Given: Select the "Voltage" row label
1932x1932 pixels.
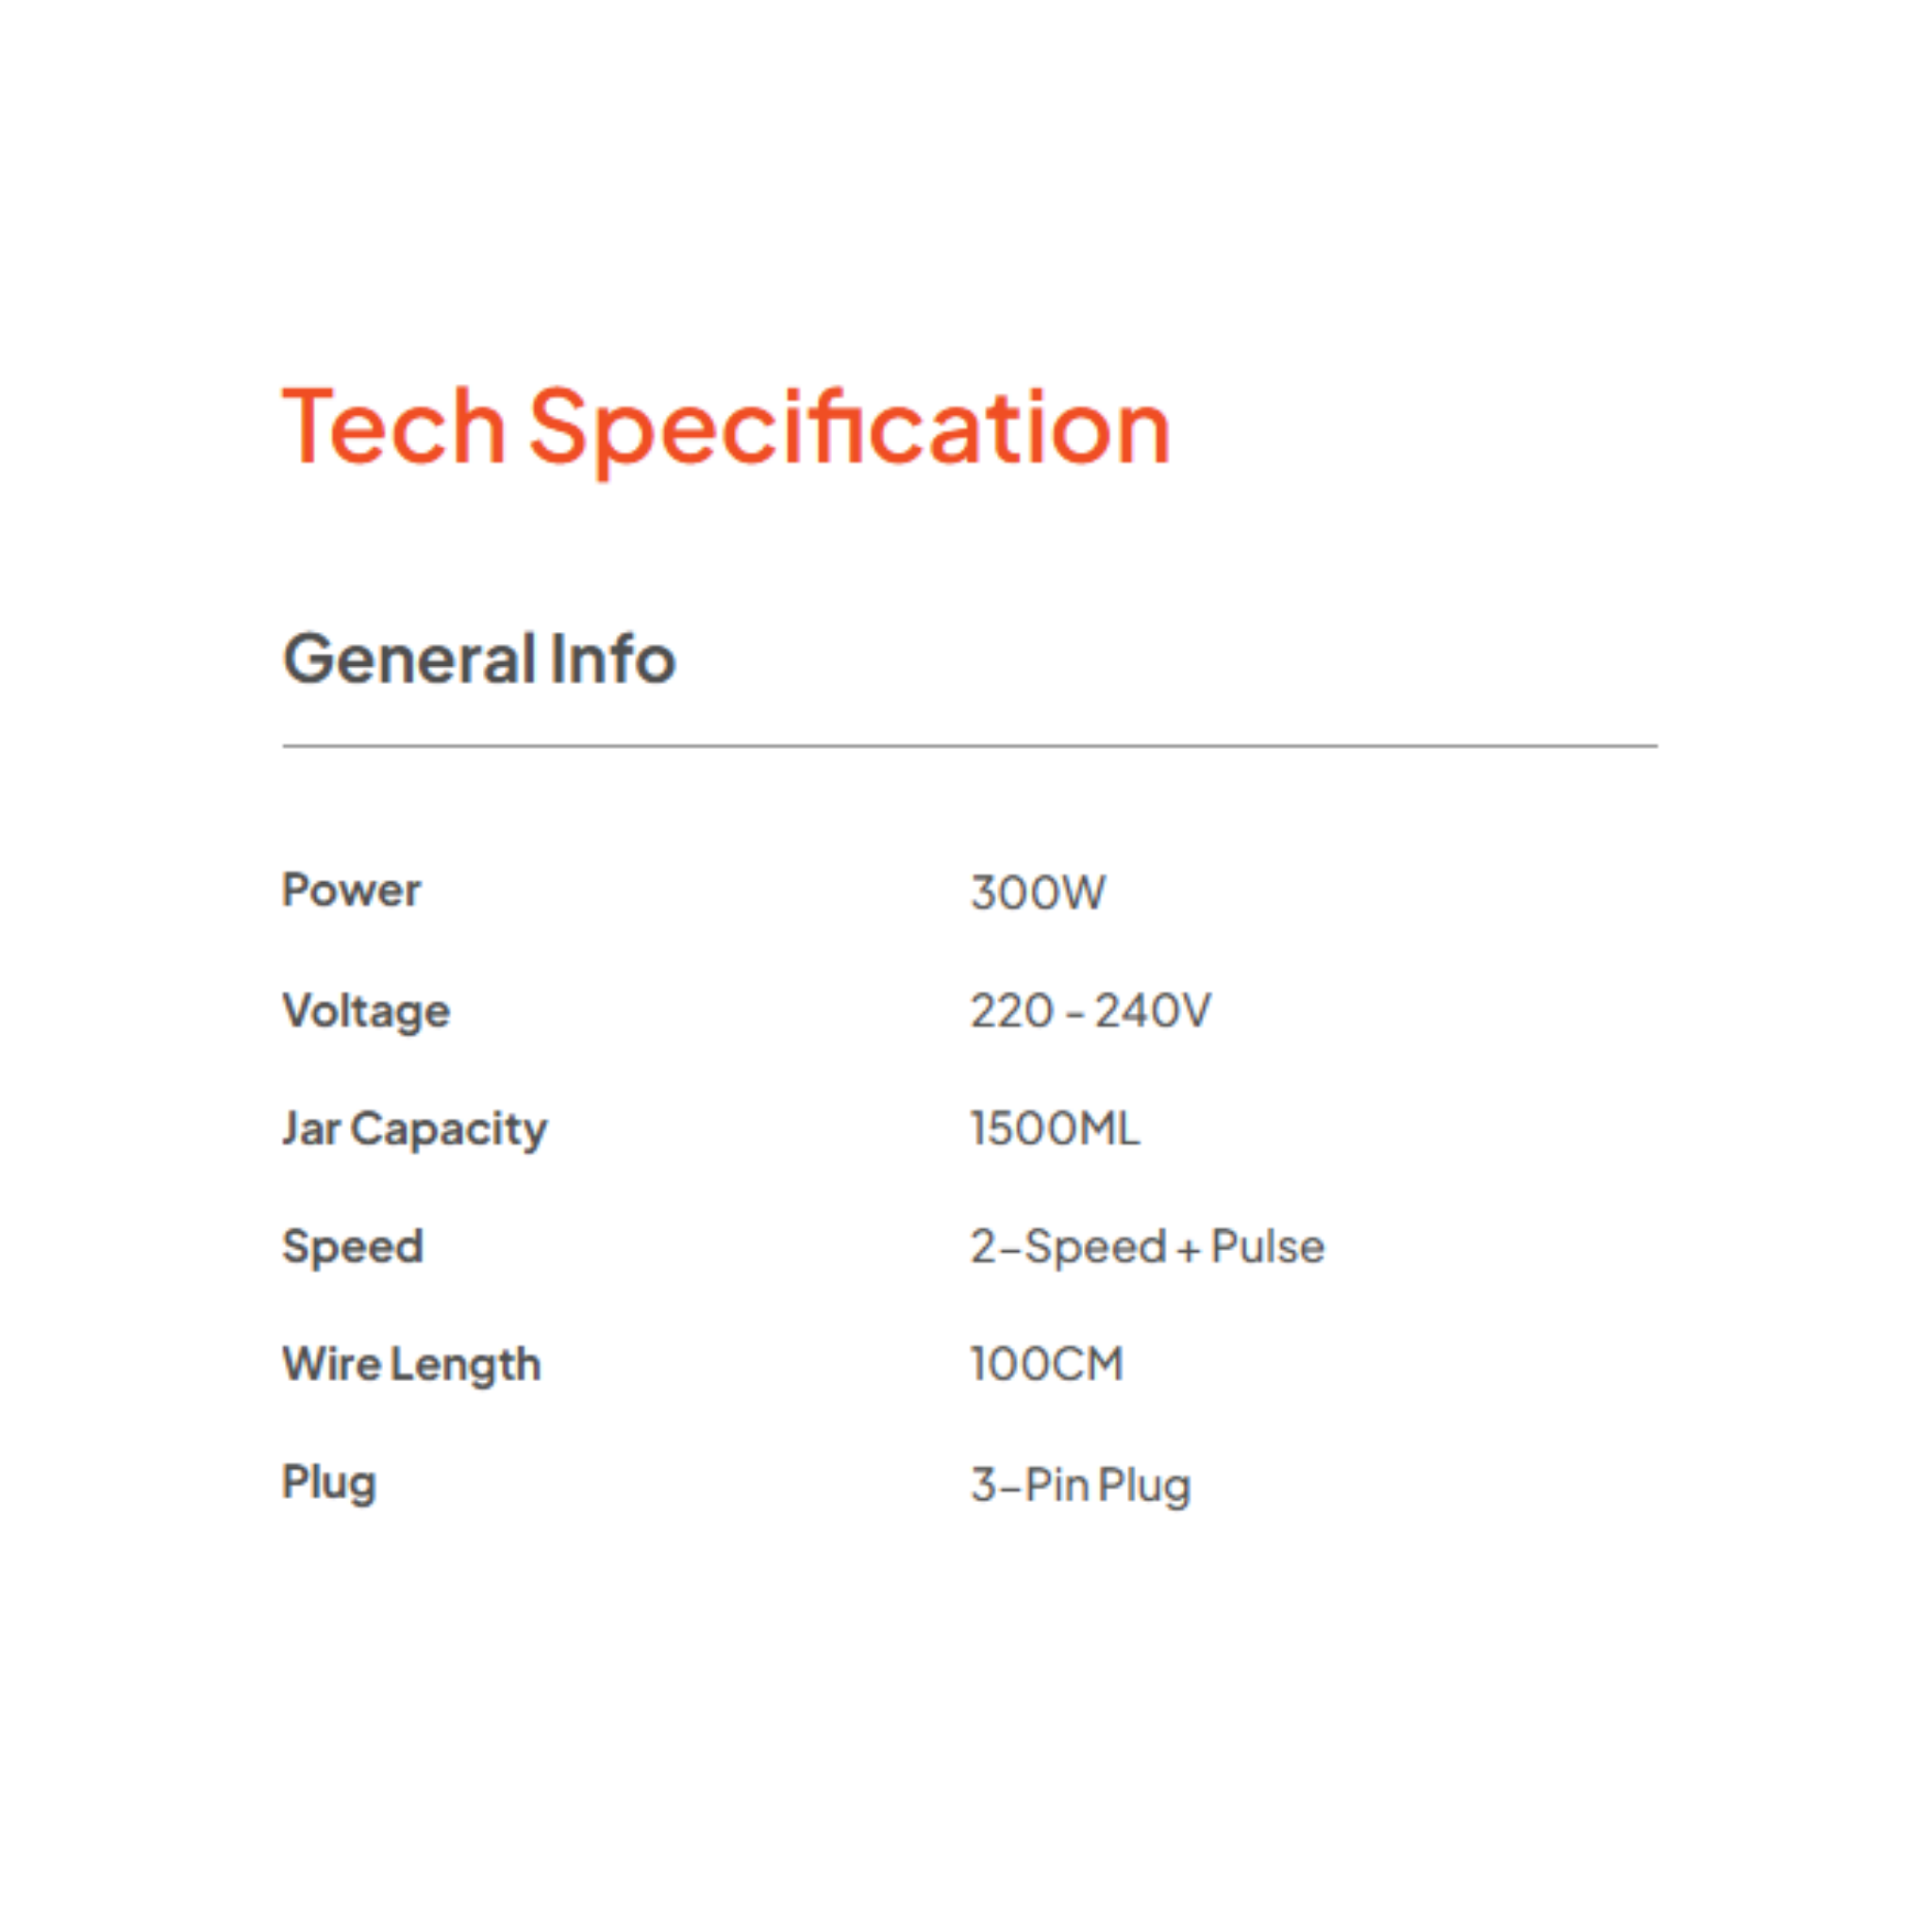Looking at the screenshot, I should 366,1011.
